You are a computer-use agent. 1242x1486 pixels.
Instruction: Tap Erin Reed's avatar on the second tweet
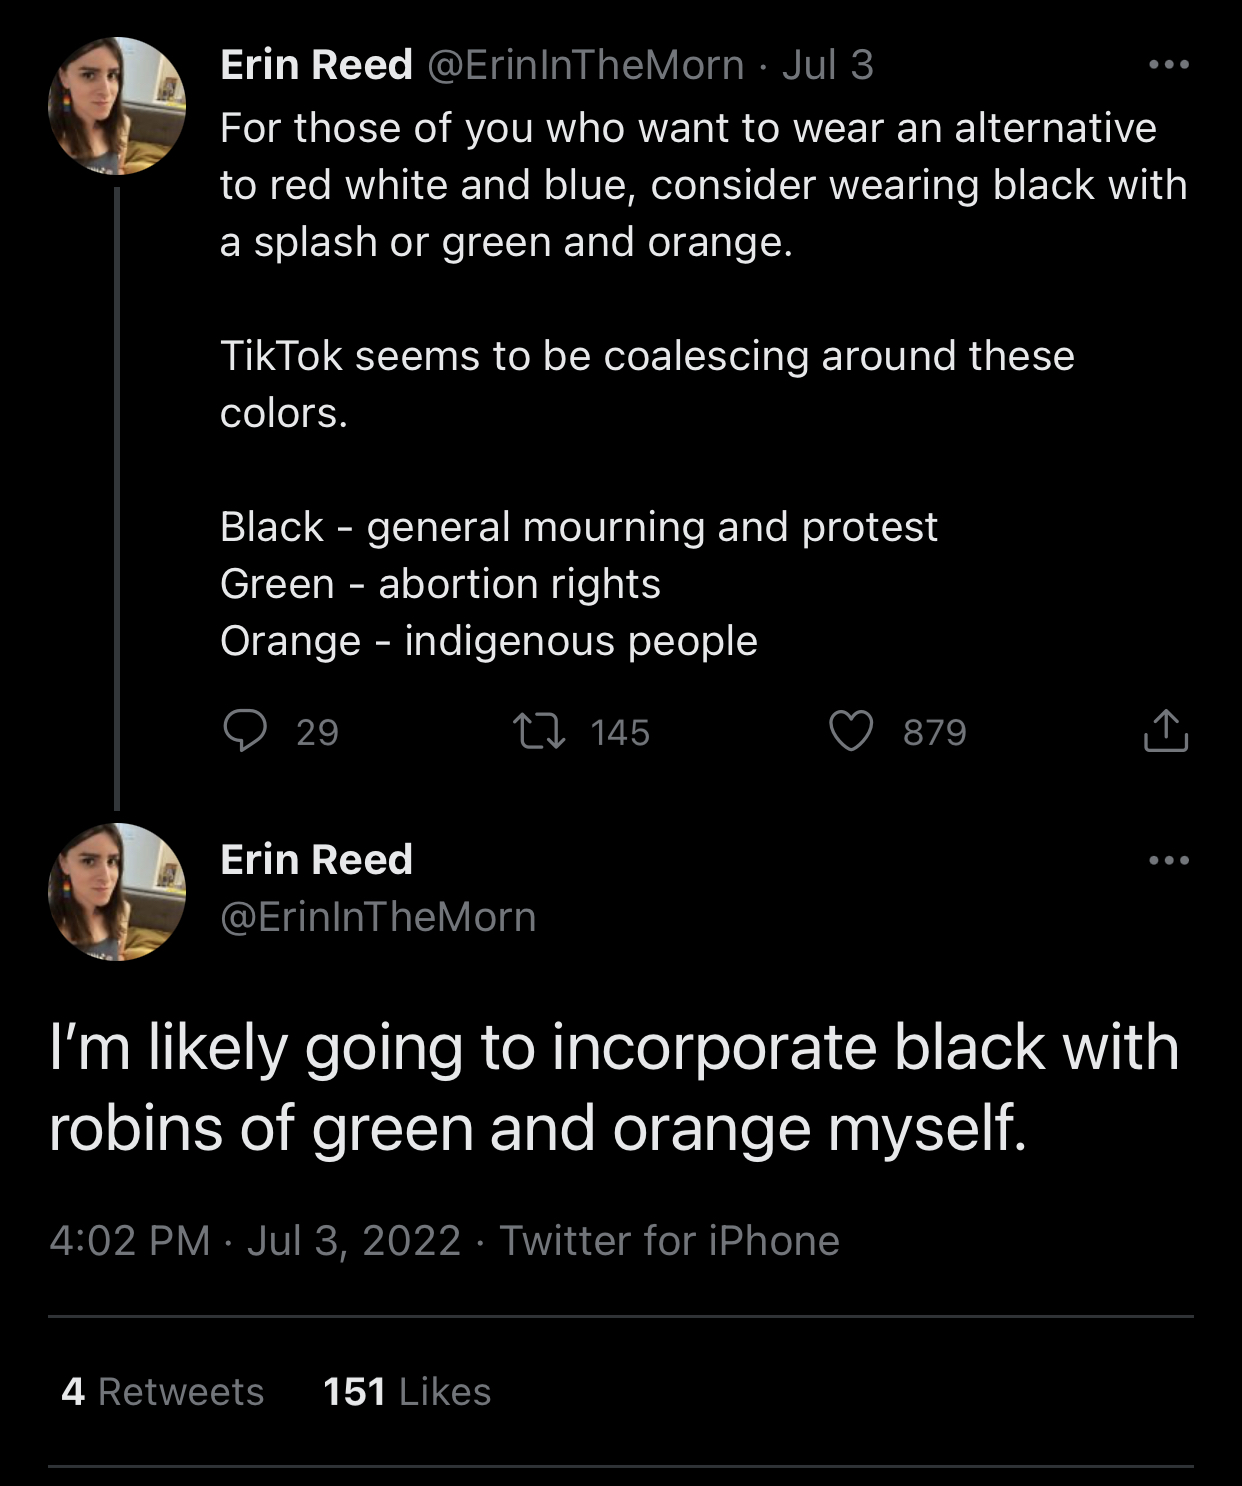pos(117,892)
